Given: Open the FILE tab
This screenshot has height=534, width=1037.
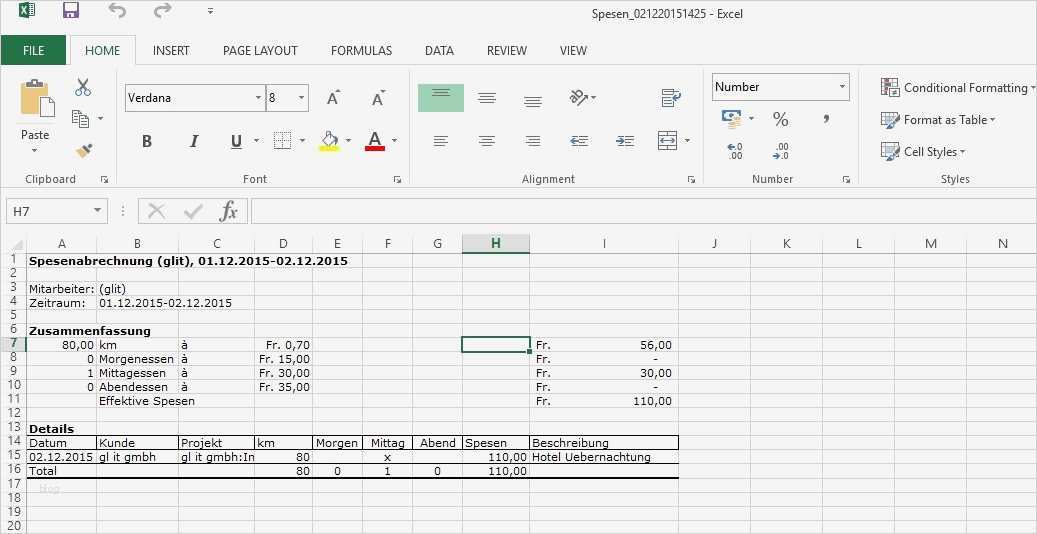Looking at the screenshot, I should (33, 50).
